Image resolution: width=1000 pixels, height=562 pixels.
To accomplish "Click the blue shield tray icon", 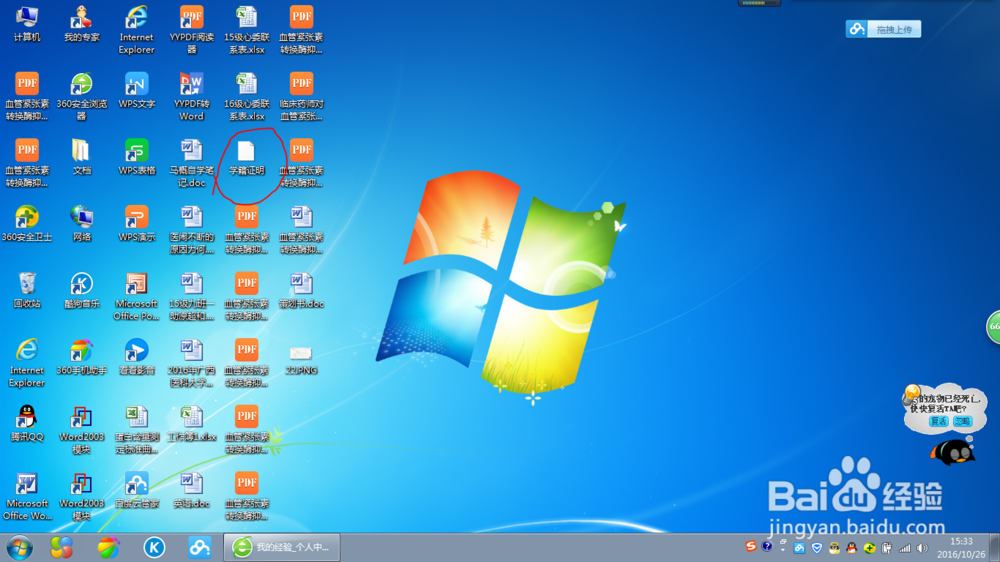I will point(817,548).
